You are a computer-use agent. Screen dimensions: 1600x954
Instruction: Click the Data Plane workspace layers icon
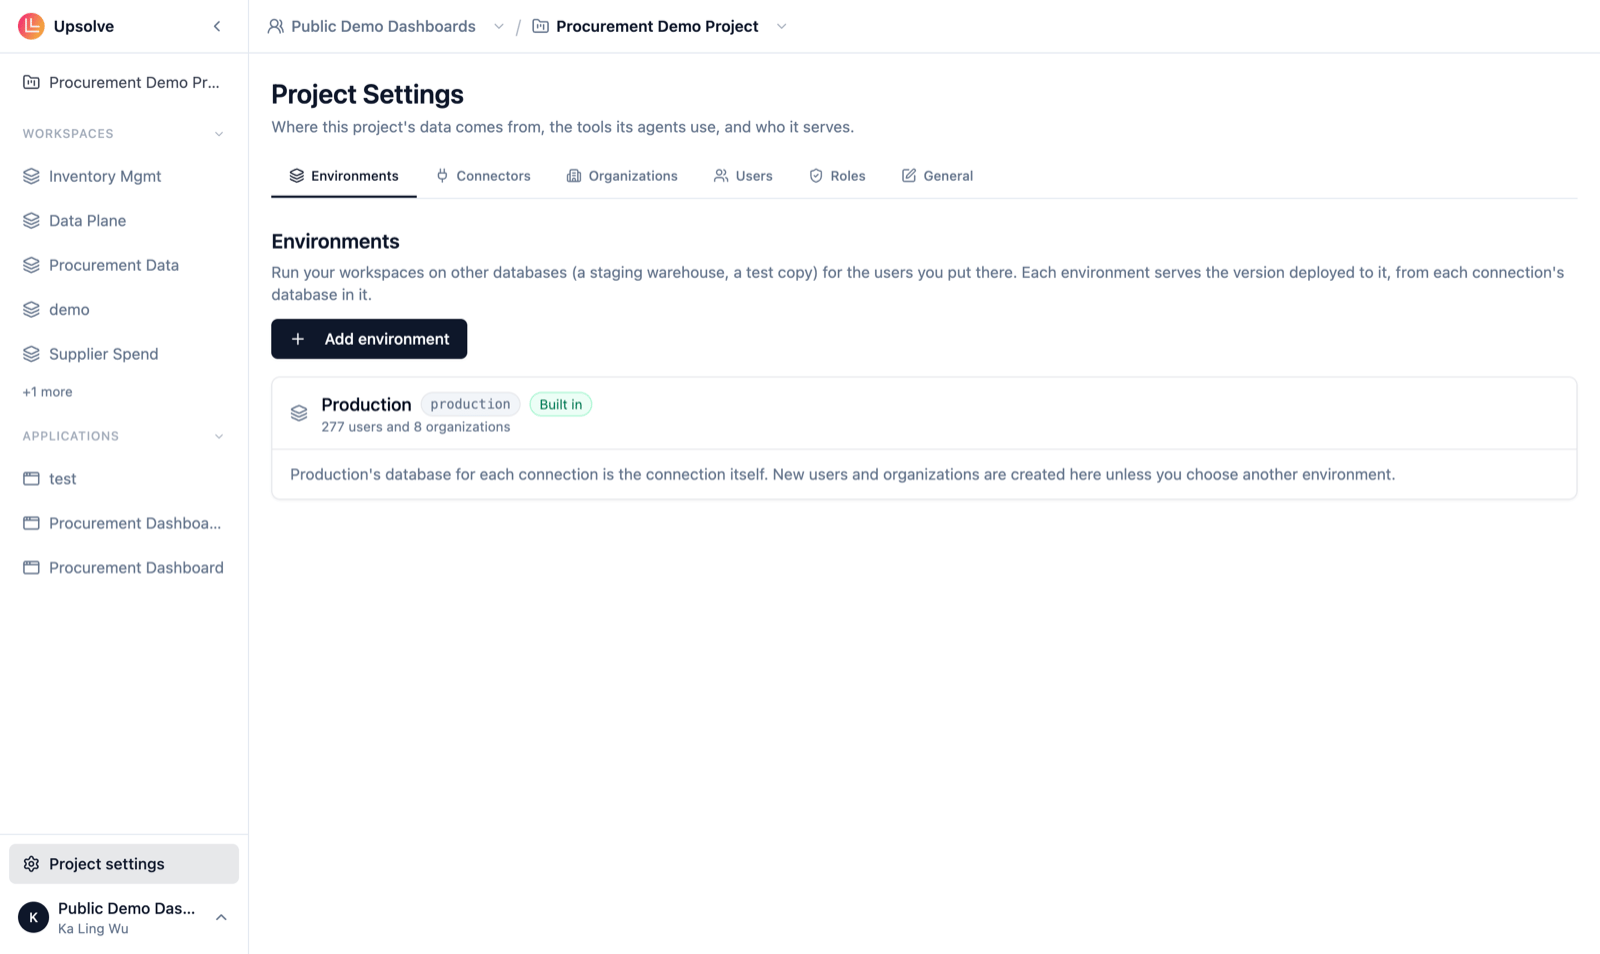(x=31, y=220)
